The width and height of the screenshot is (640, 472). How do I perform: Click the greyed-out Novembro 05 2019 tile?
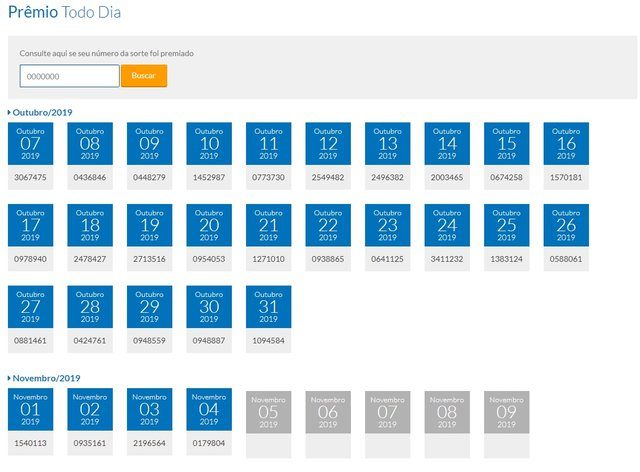268,411
